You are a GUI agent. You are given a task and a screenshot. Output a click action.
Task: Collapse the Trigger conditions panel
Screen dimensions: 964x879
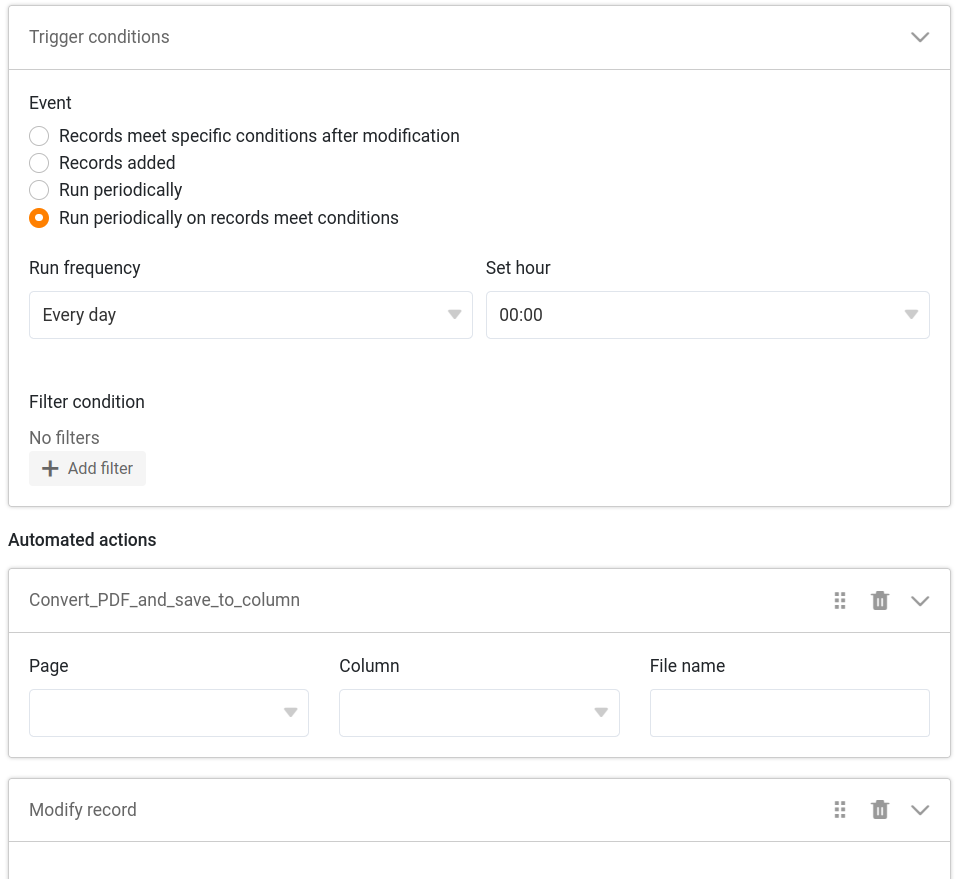920,37
